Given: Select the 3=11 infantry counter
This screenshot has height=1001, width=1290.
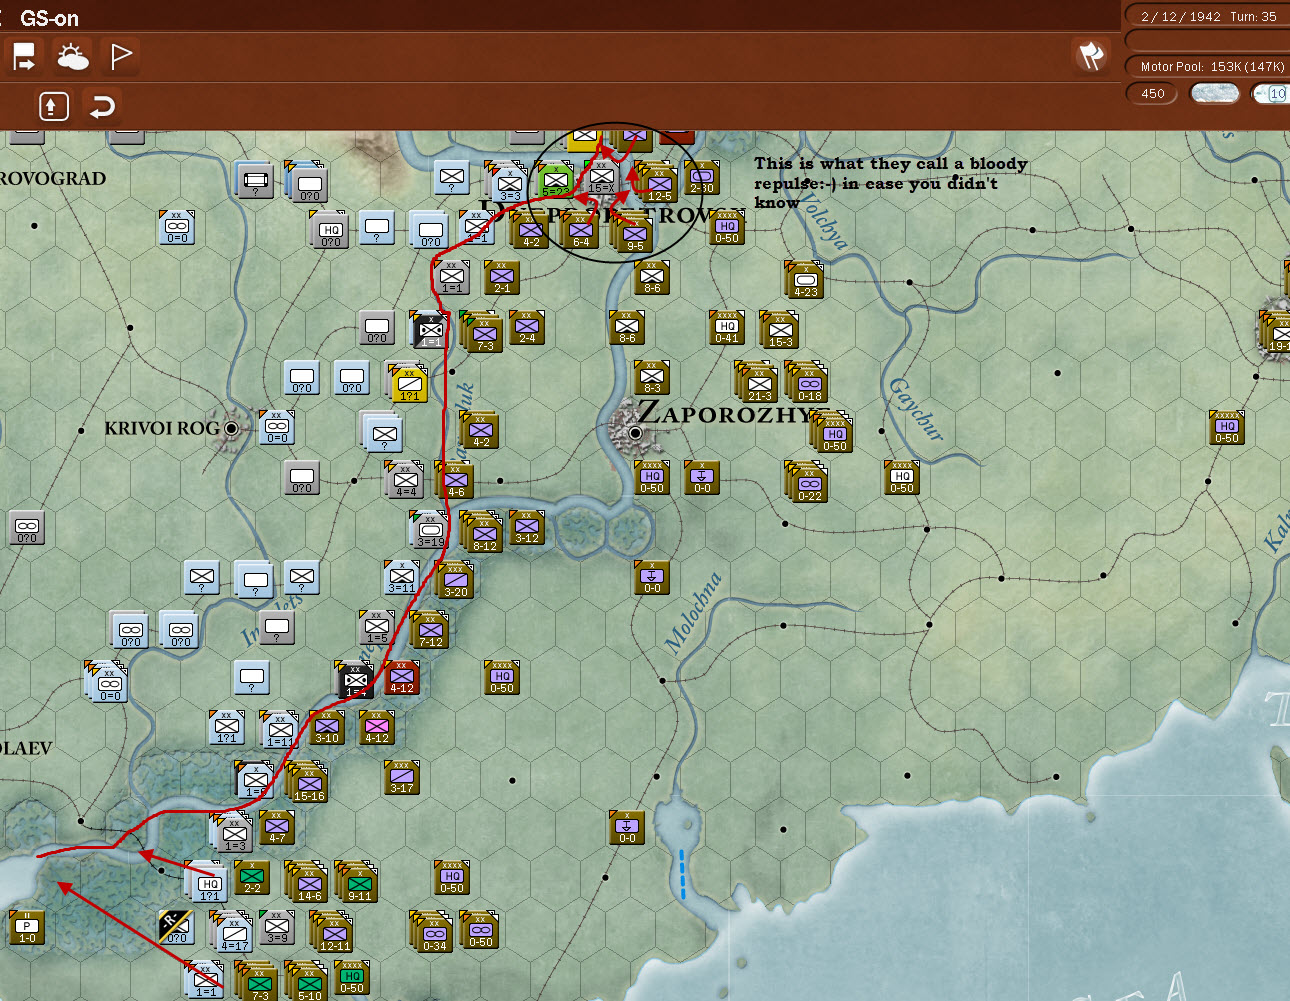Looking at the screenshot, I should coord(402,577).
